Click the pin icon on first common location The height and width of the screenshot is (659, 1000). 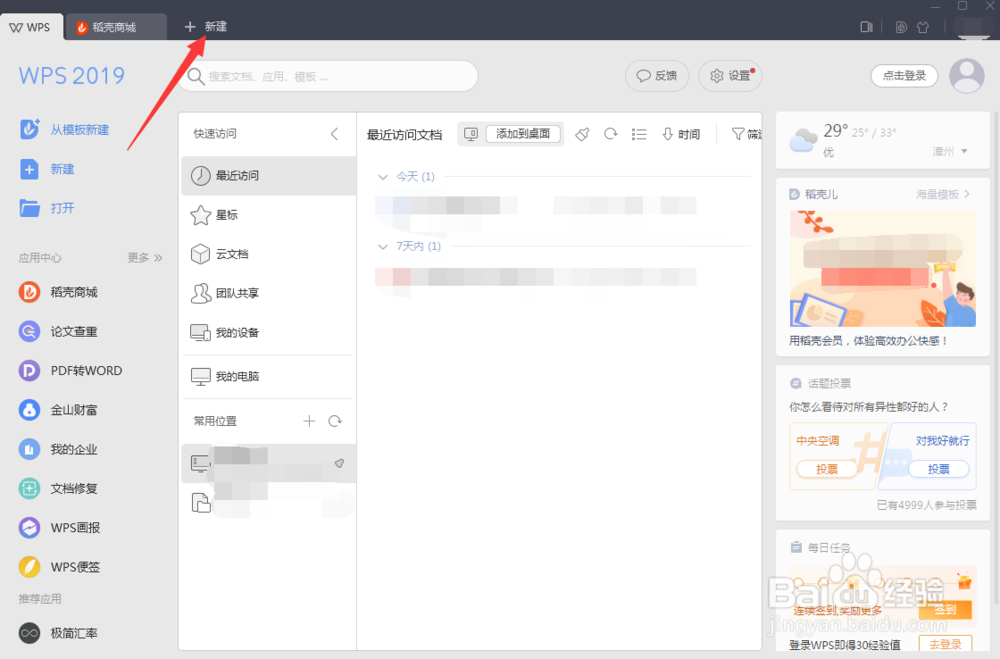click(x=339, y=463)
